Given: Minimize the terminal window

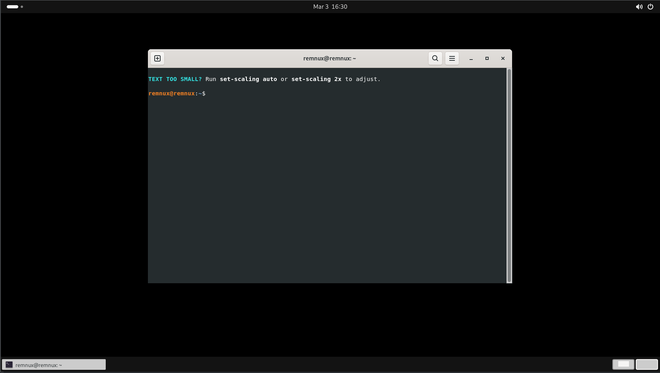Looking at the screenshot, I should (471, 59).
